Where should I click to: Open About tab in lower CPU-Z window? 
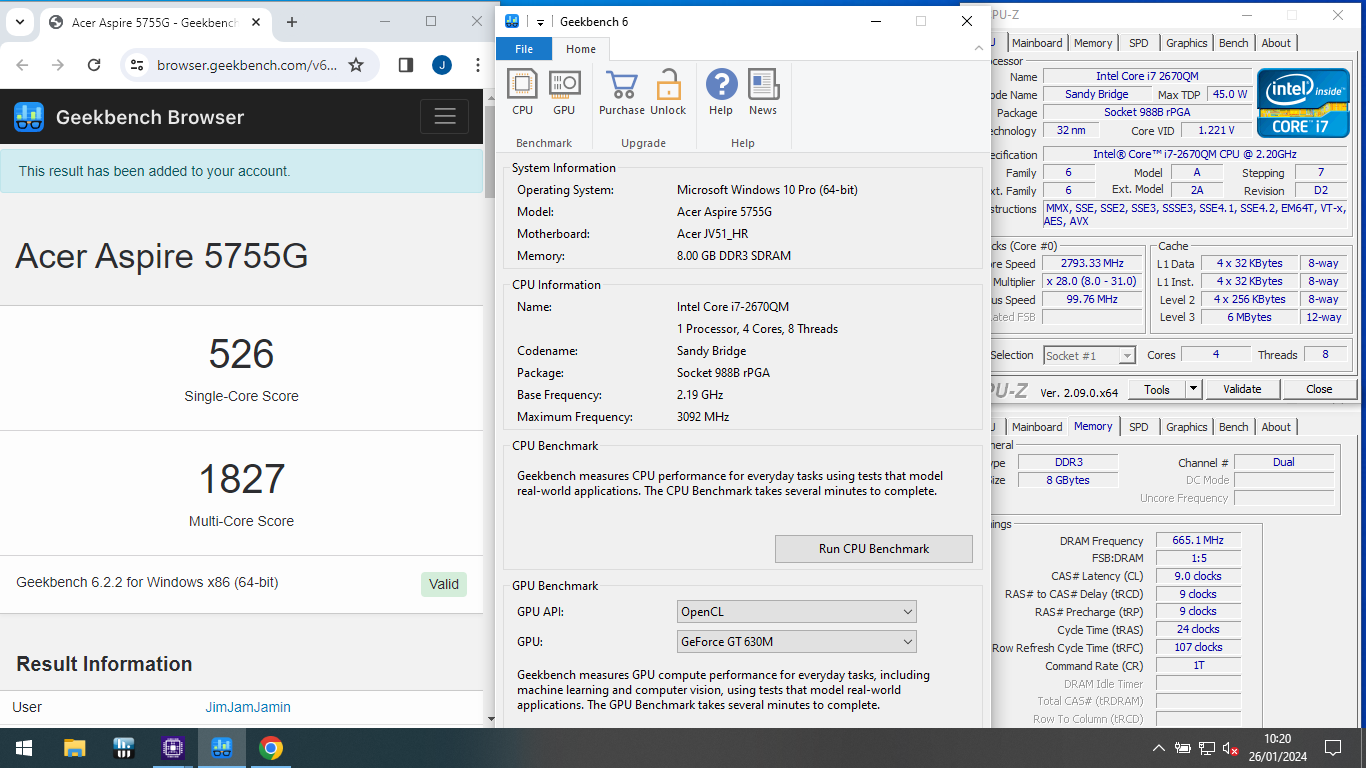click(1276, 427)
